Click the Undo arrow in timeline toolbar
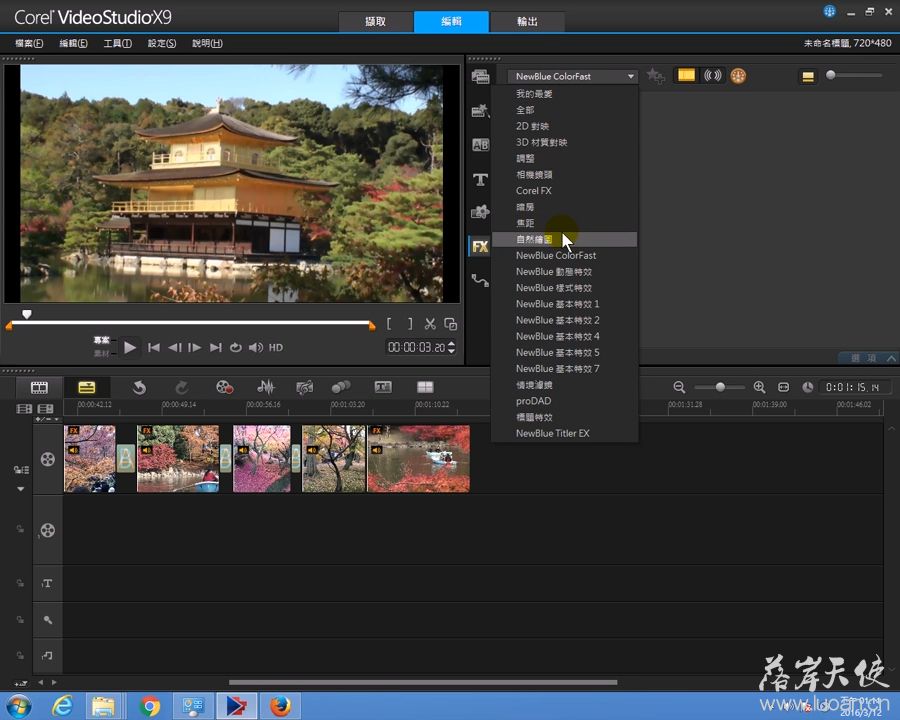This screenshot has height=720, width=900. [x=139, y=388]
